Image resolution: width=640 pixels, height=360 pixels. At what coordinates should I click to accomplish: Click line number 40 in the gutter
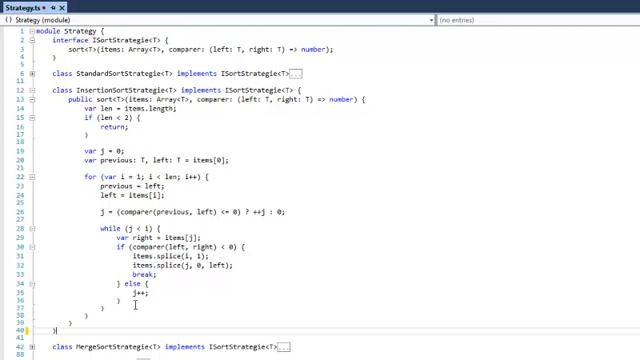point(20,331)
